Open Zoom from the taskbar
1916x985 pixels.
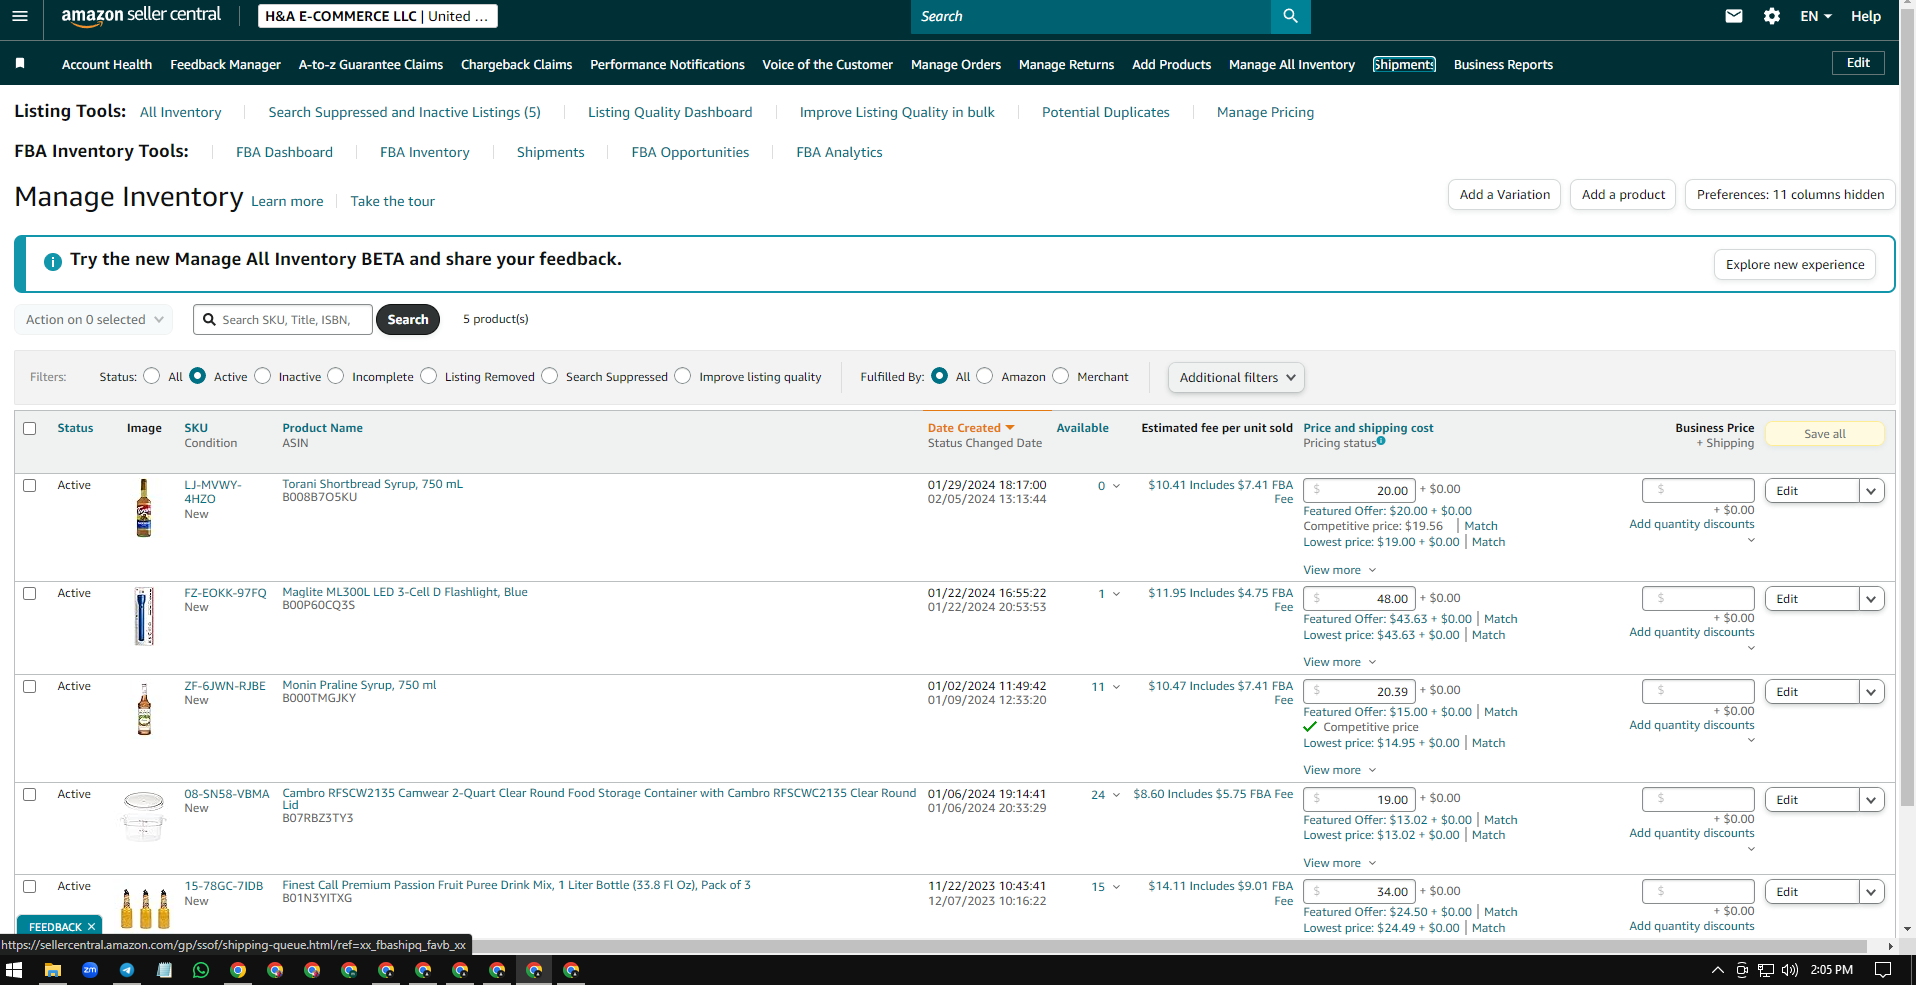pos(90,970)
